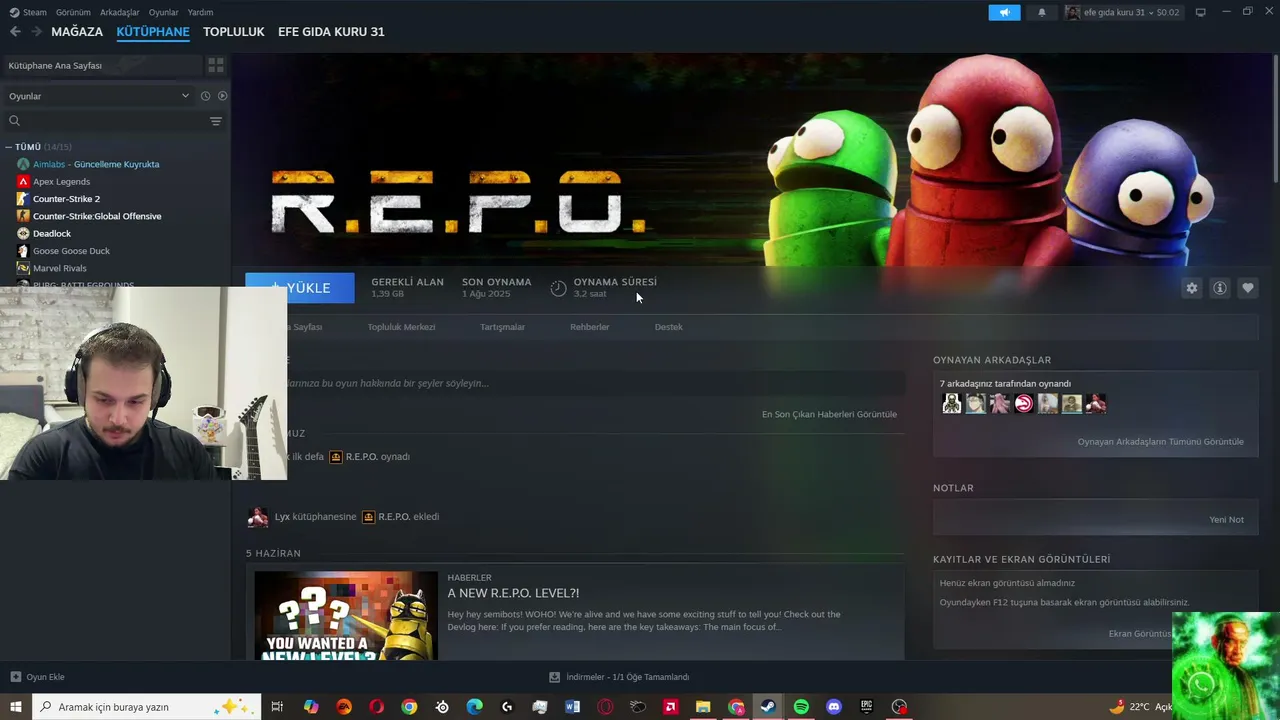Open the Topluluk Merkezi game tab

click(x=401, y=327)
